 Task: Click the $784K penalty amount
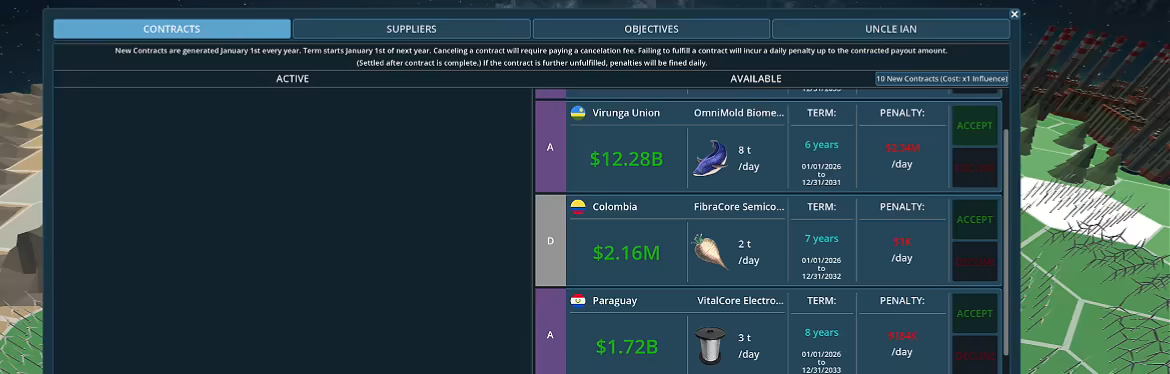tap(902, 336)
